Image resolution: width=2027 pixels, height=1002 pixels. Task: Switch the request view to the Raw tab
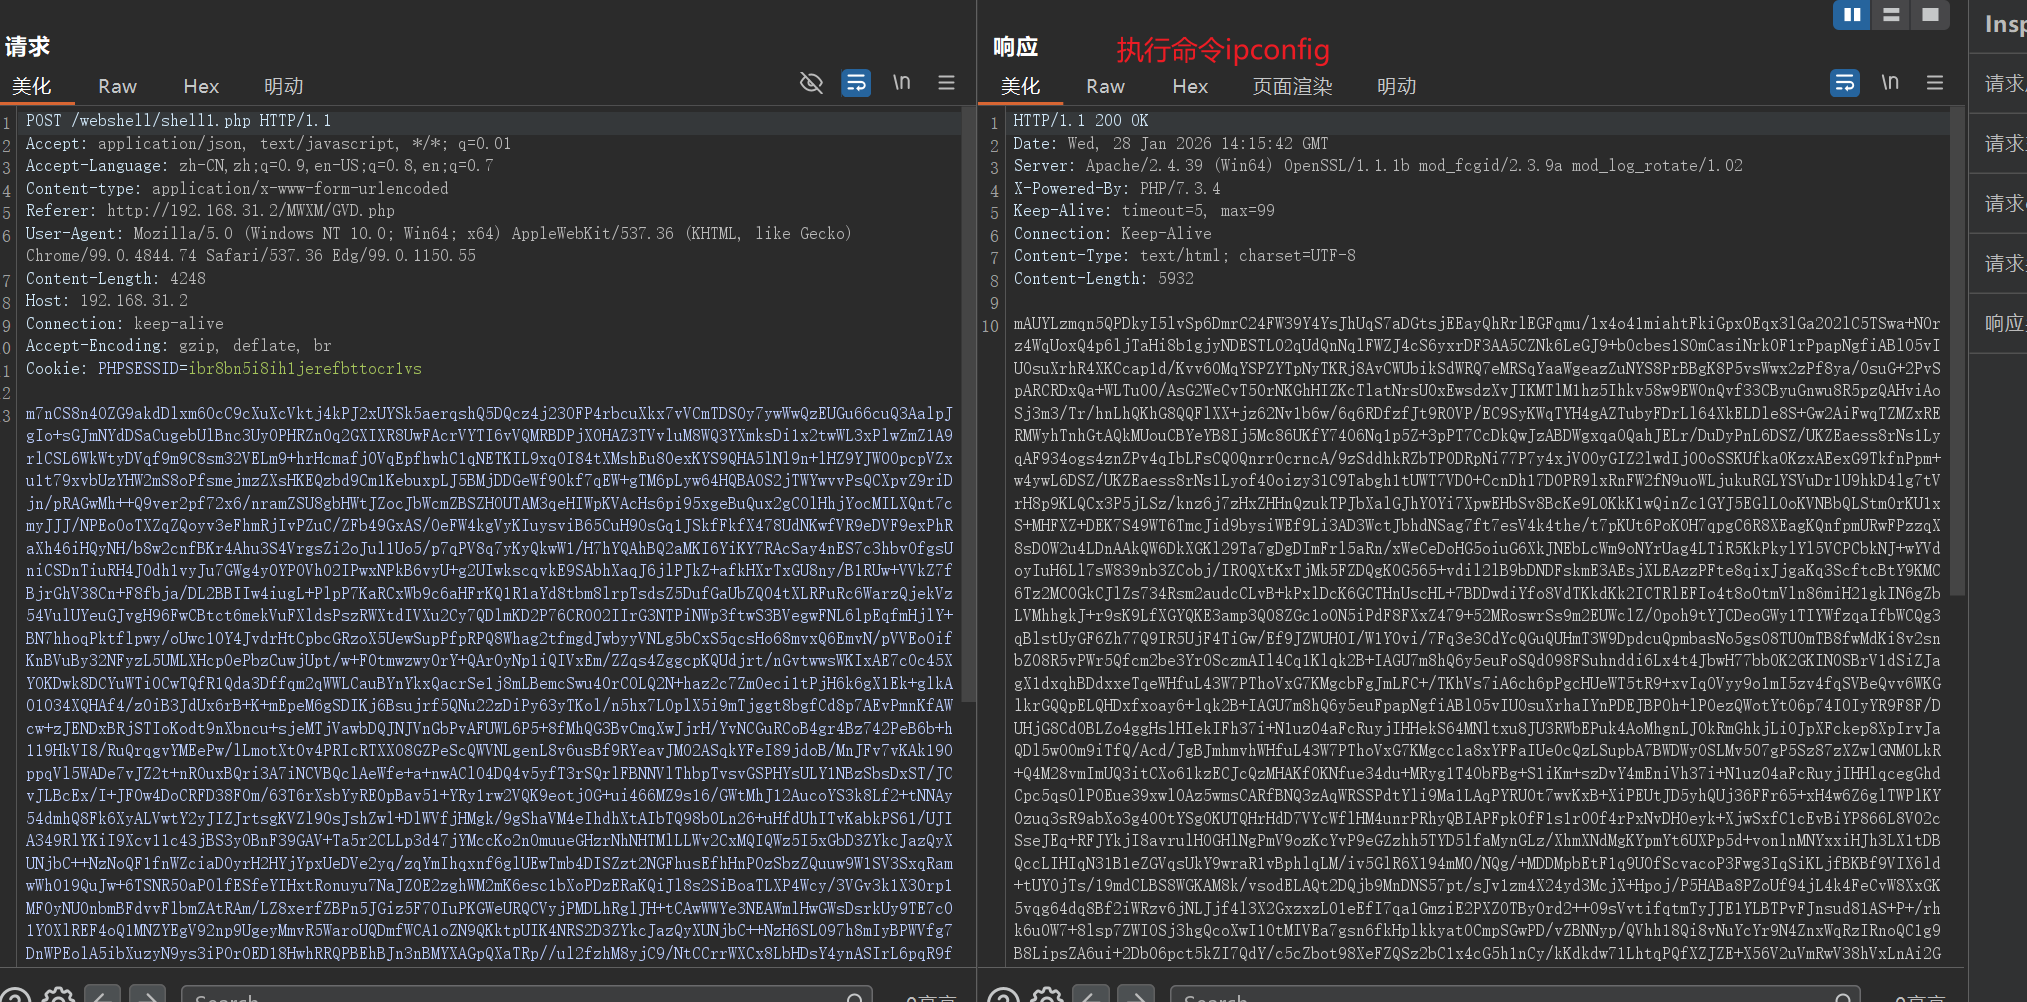(117, 87)
